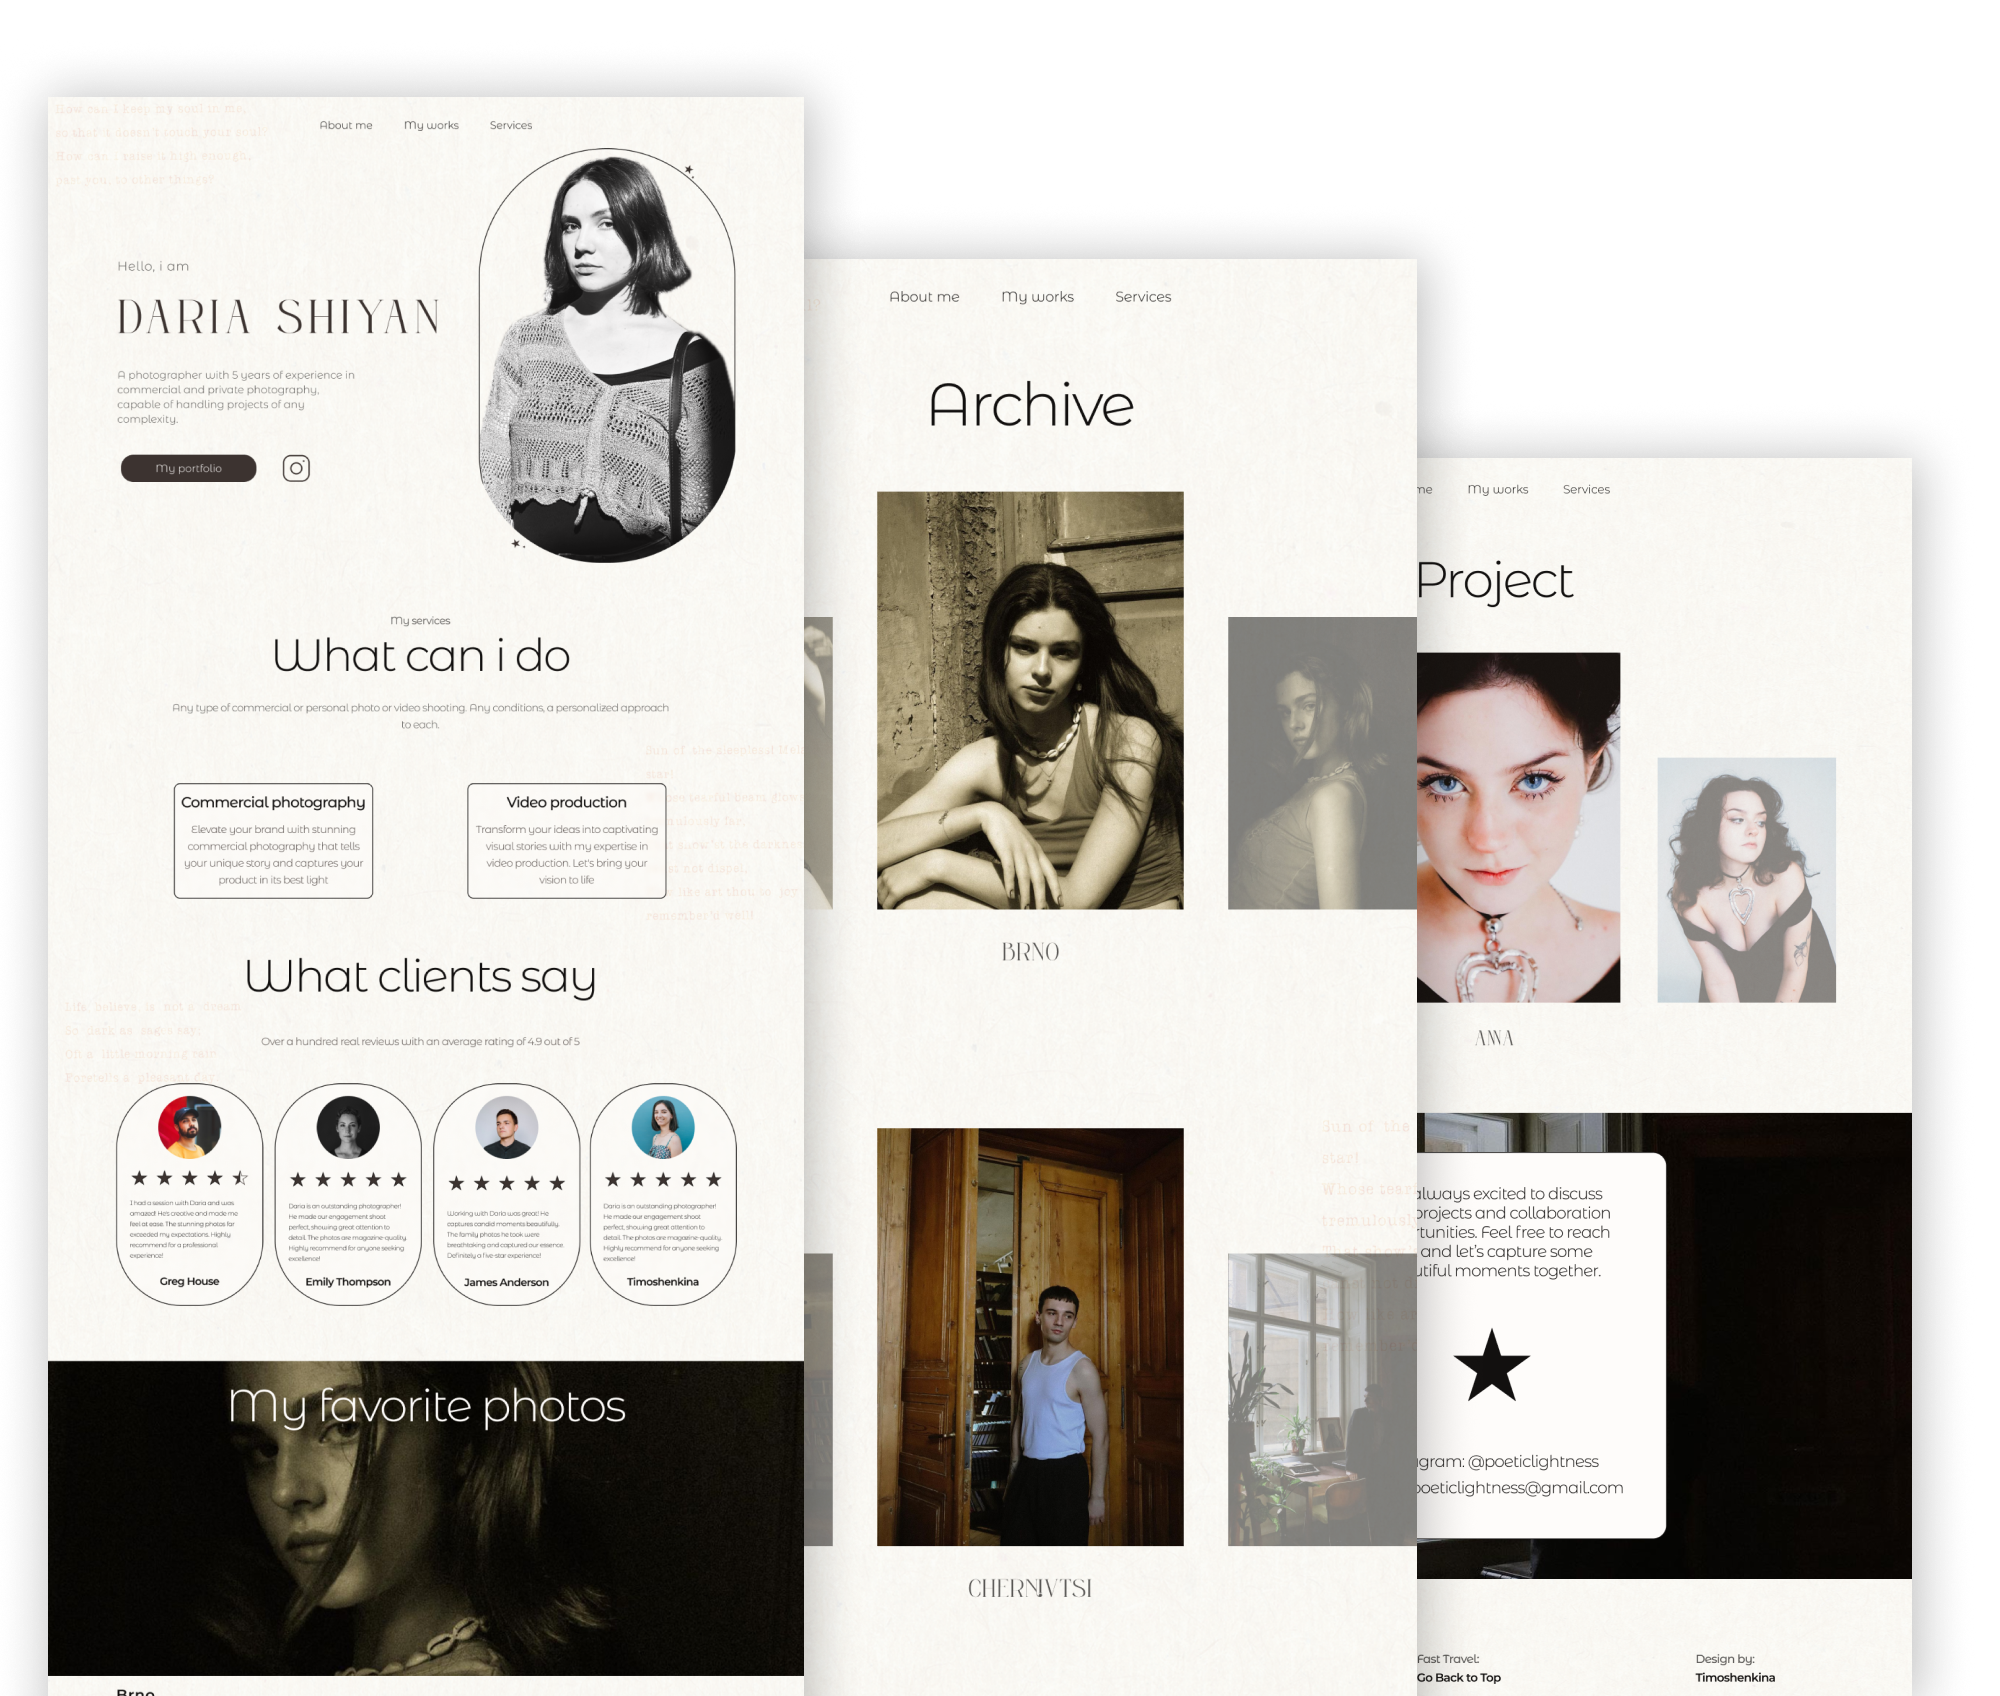
Task: Select the Video production service card
Action: (x=566, y=841)
